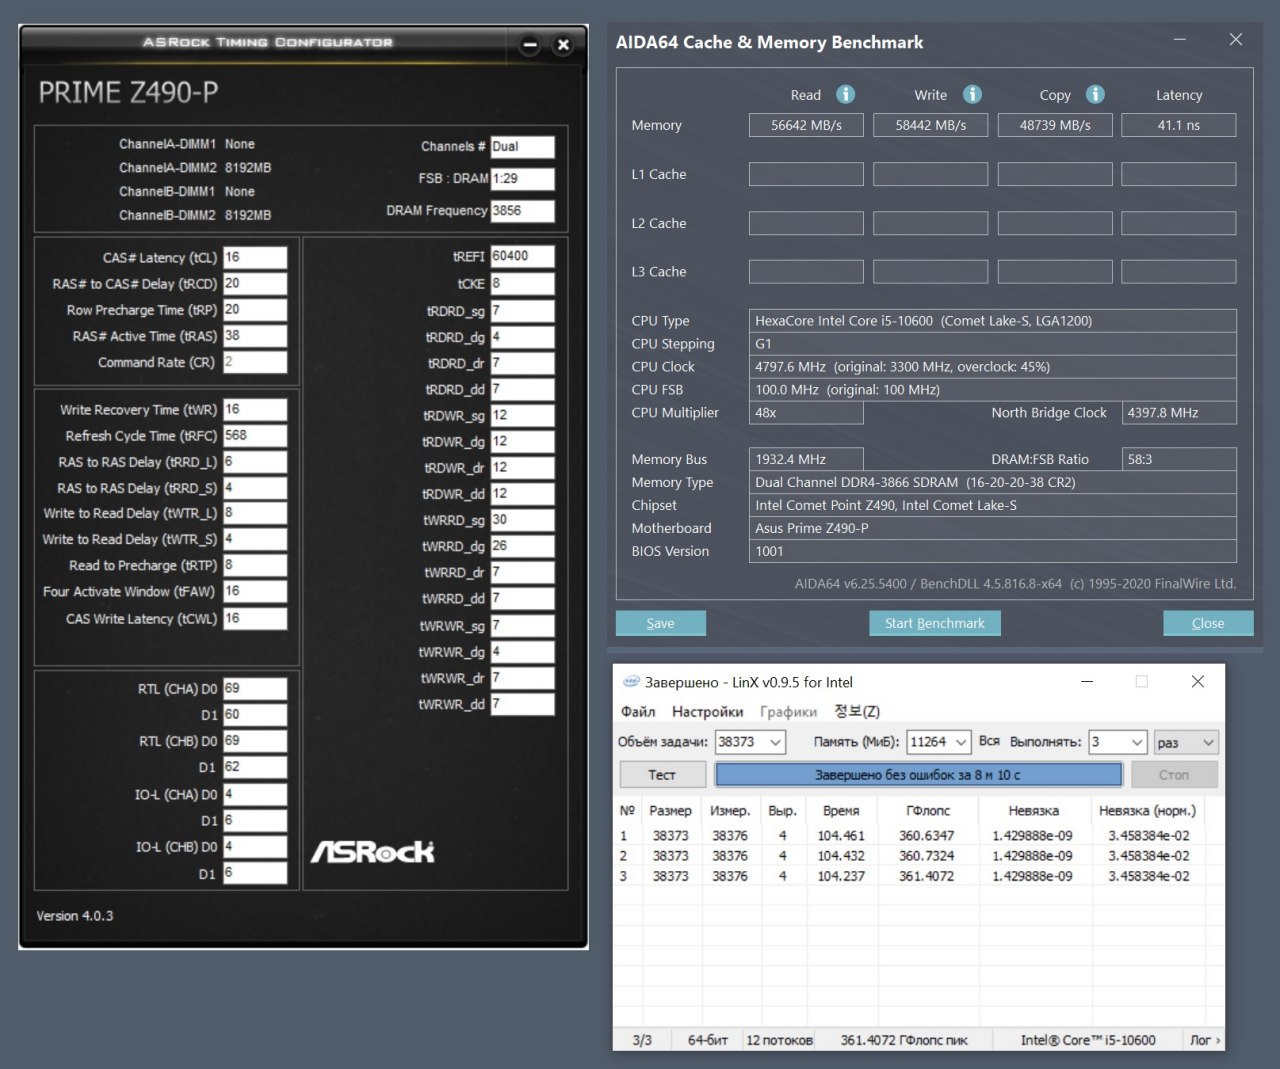
Task: Start the AIDA64 benchmark
Action: [935, 623]
